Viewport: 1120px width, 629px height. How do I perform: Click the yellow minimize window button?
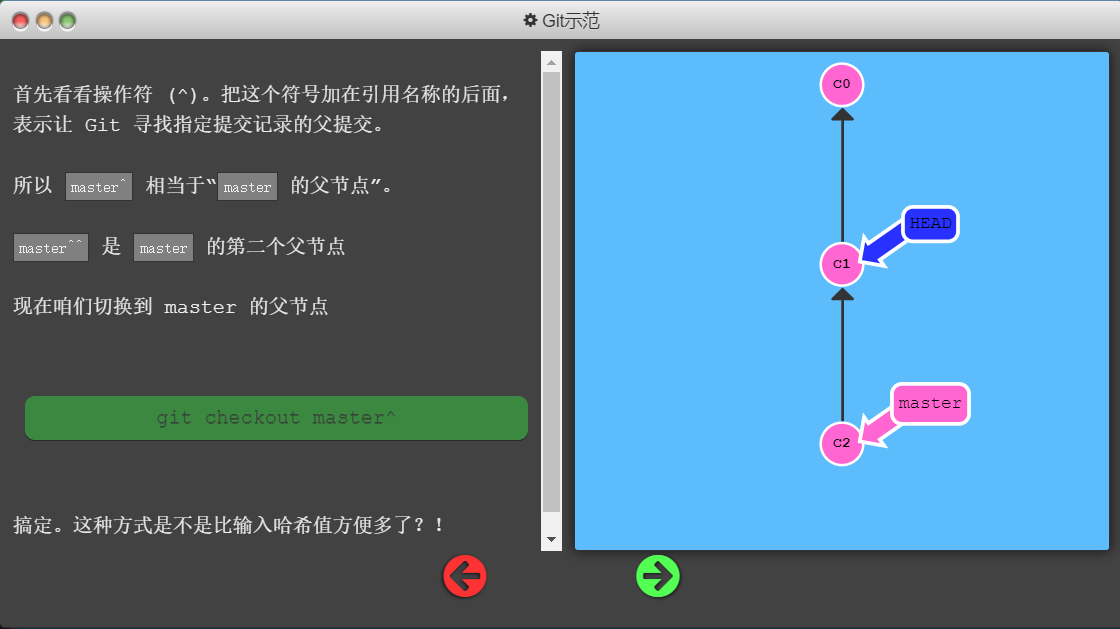(x=44, y=20)
